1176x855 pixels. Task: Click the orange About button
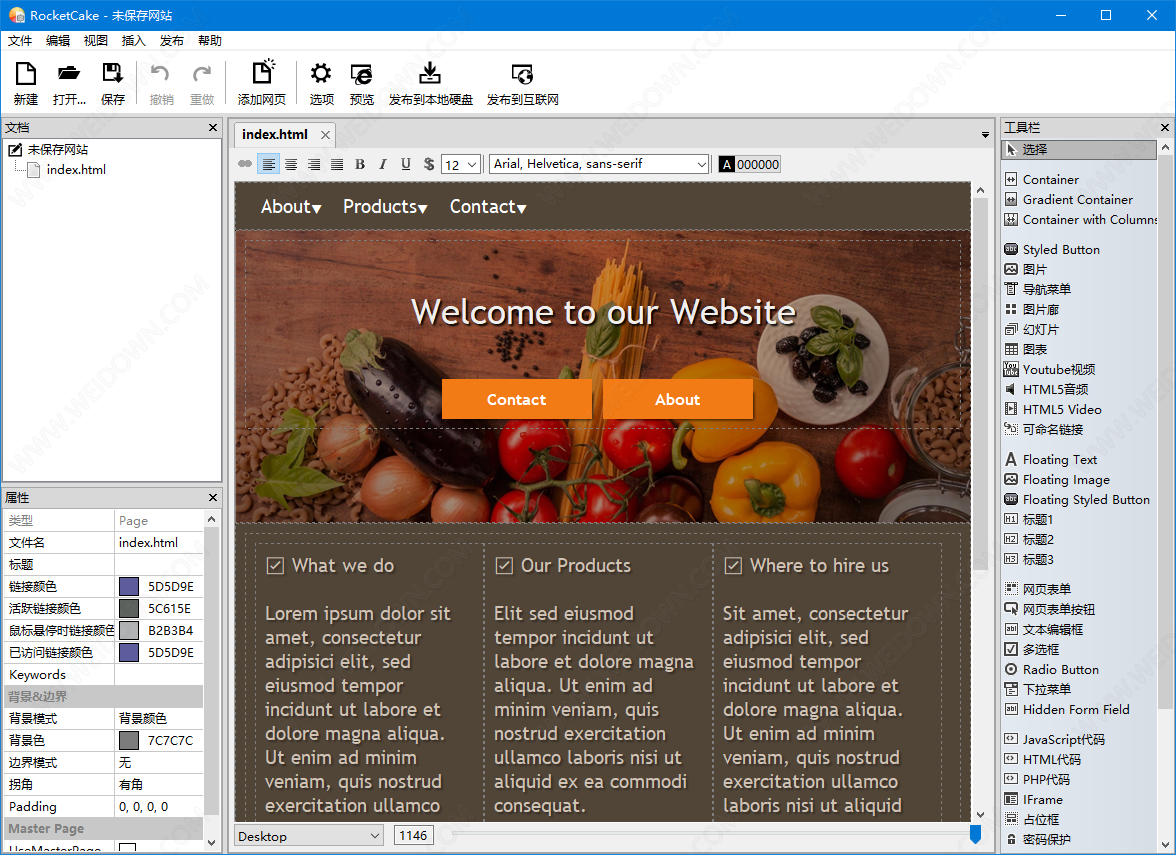point(677,399)
